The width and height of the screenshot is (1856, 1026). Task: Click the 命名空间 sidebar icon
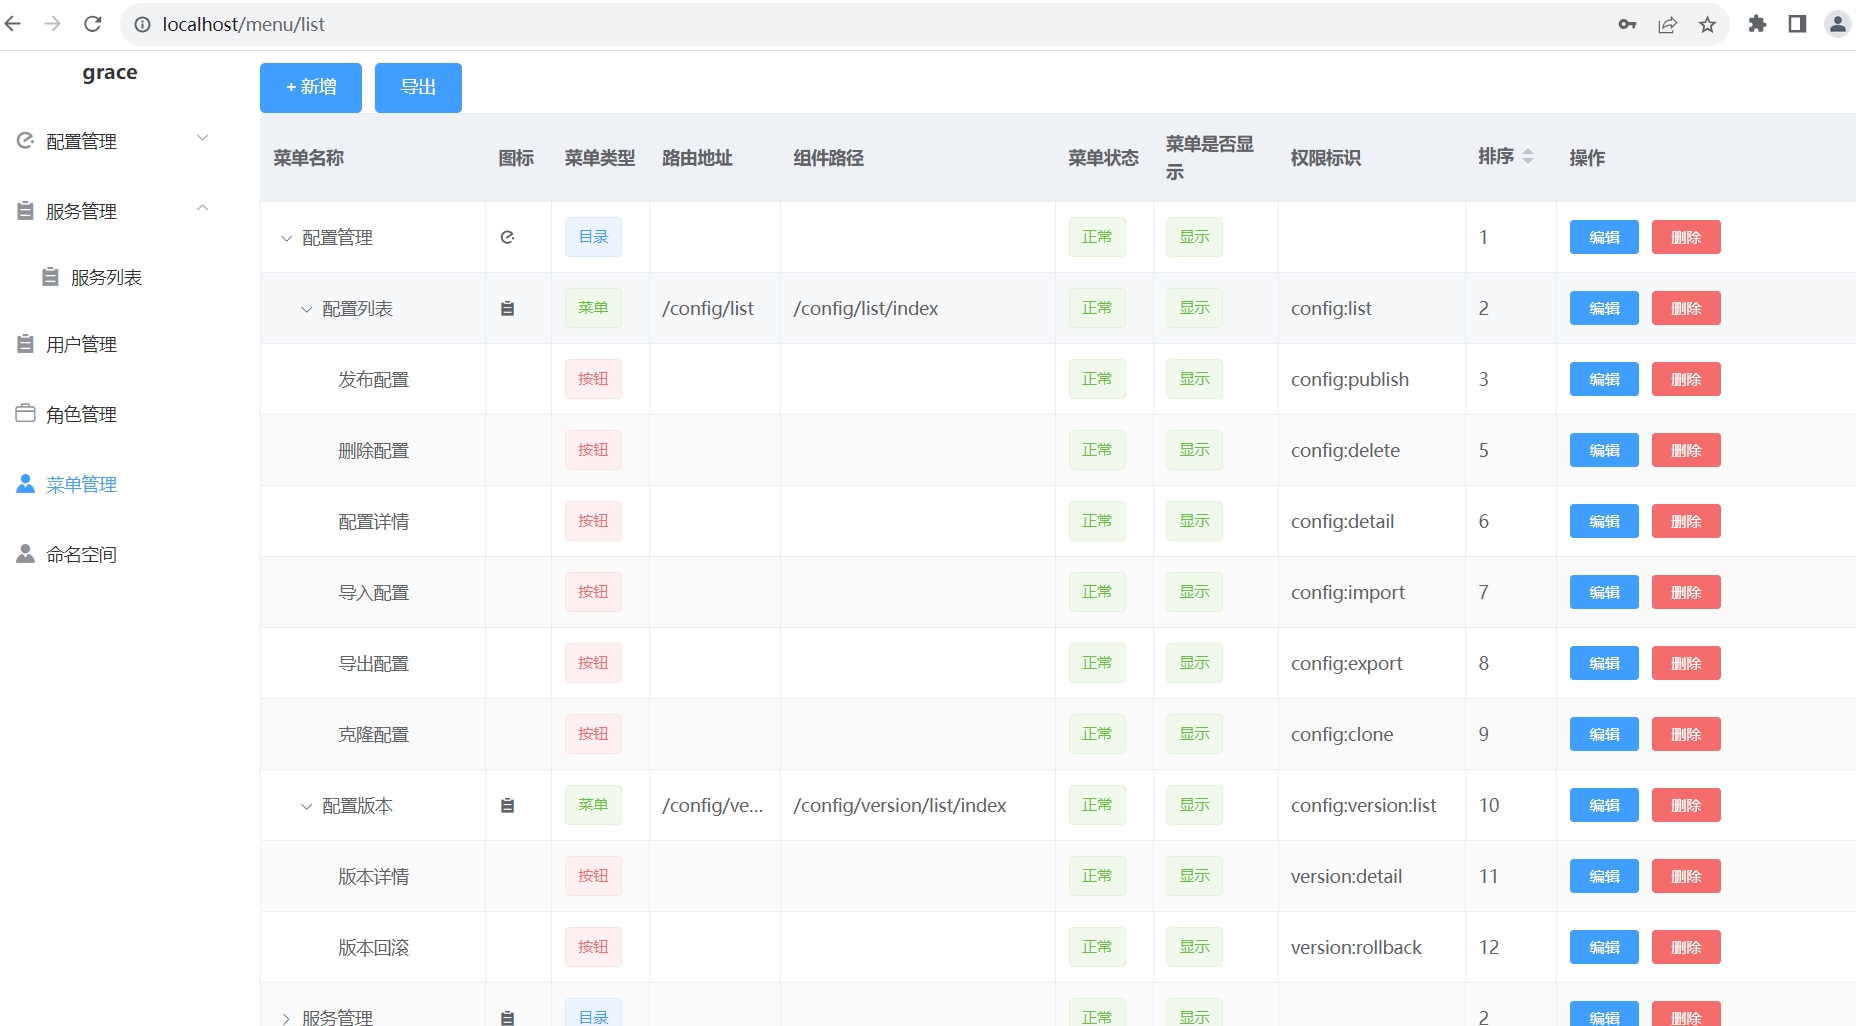pyautogui.click(x=25, y=554)
